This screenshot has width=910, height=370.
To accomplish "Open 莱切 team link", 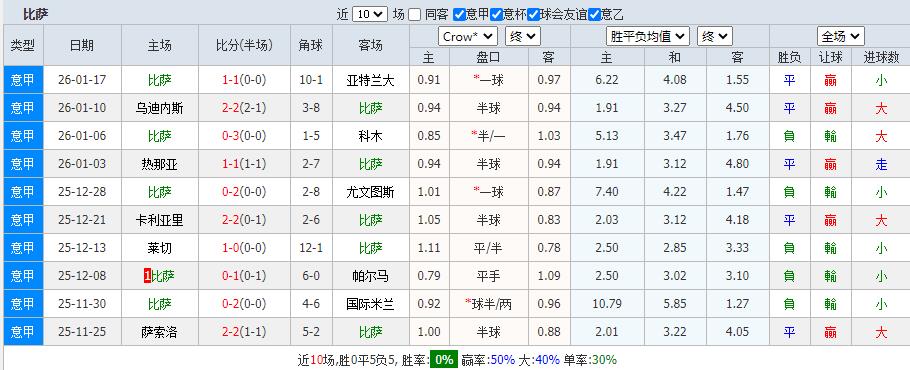I will [160, 248].
